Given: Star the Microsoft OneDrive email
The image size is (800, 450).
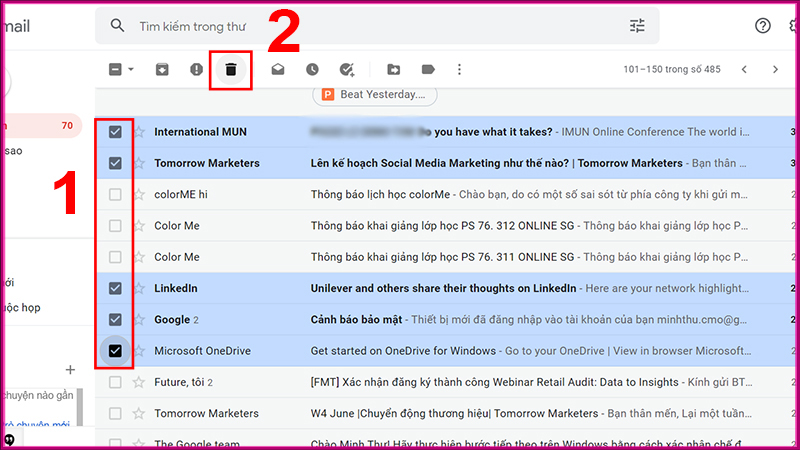Looking at the screenshot, I should [139, 351].
